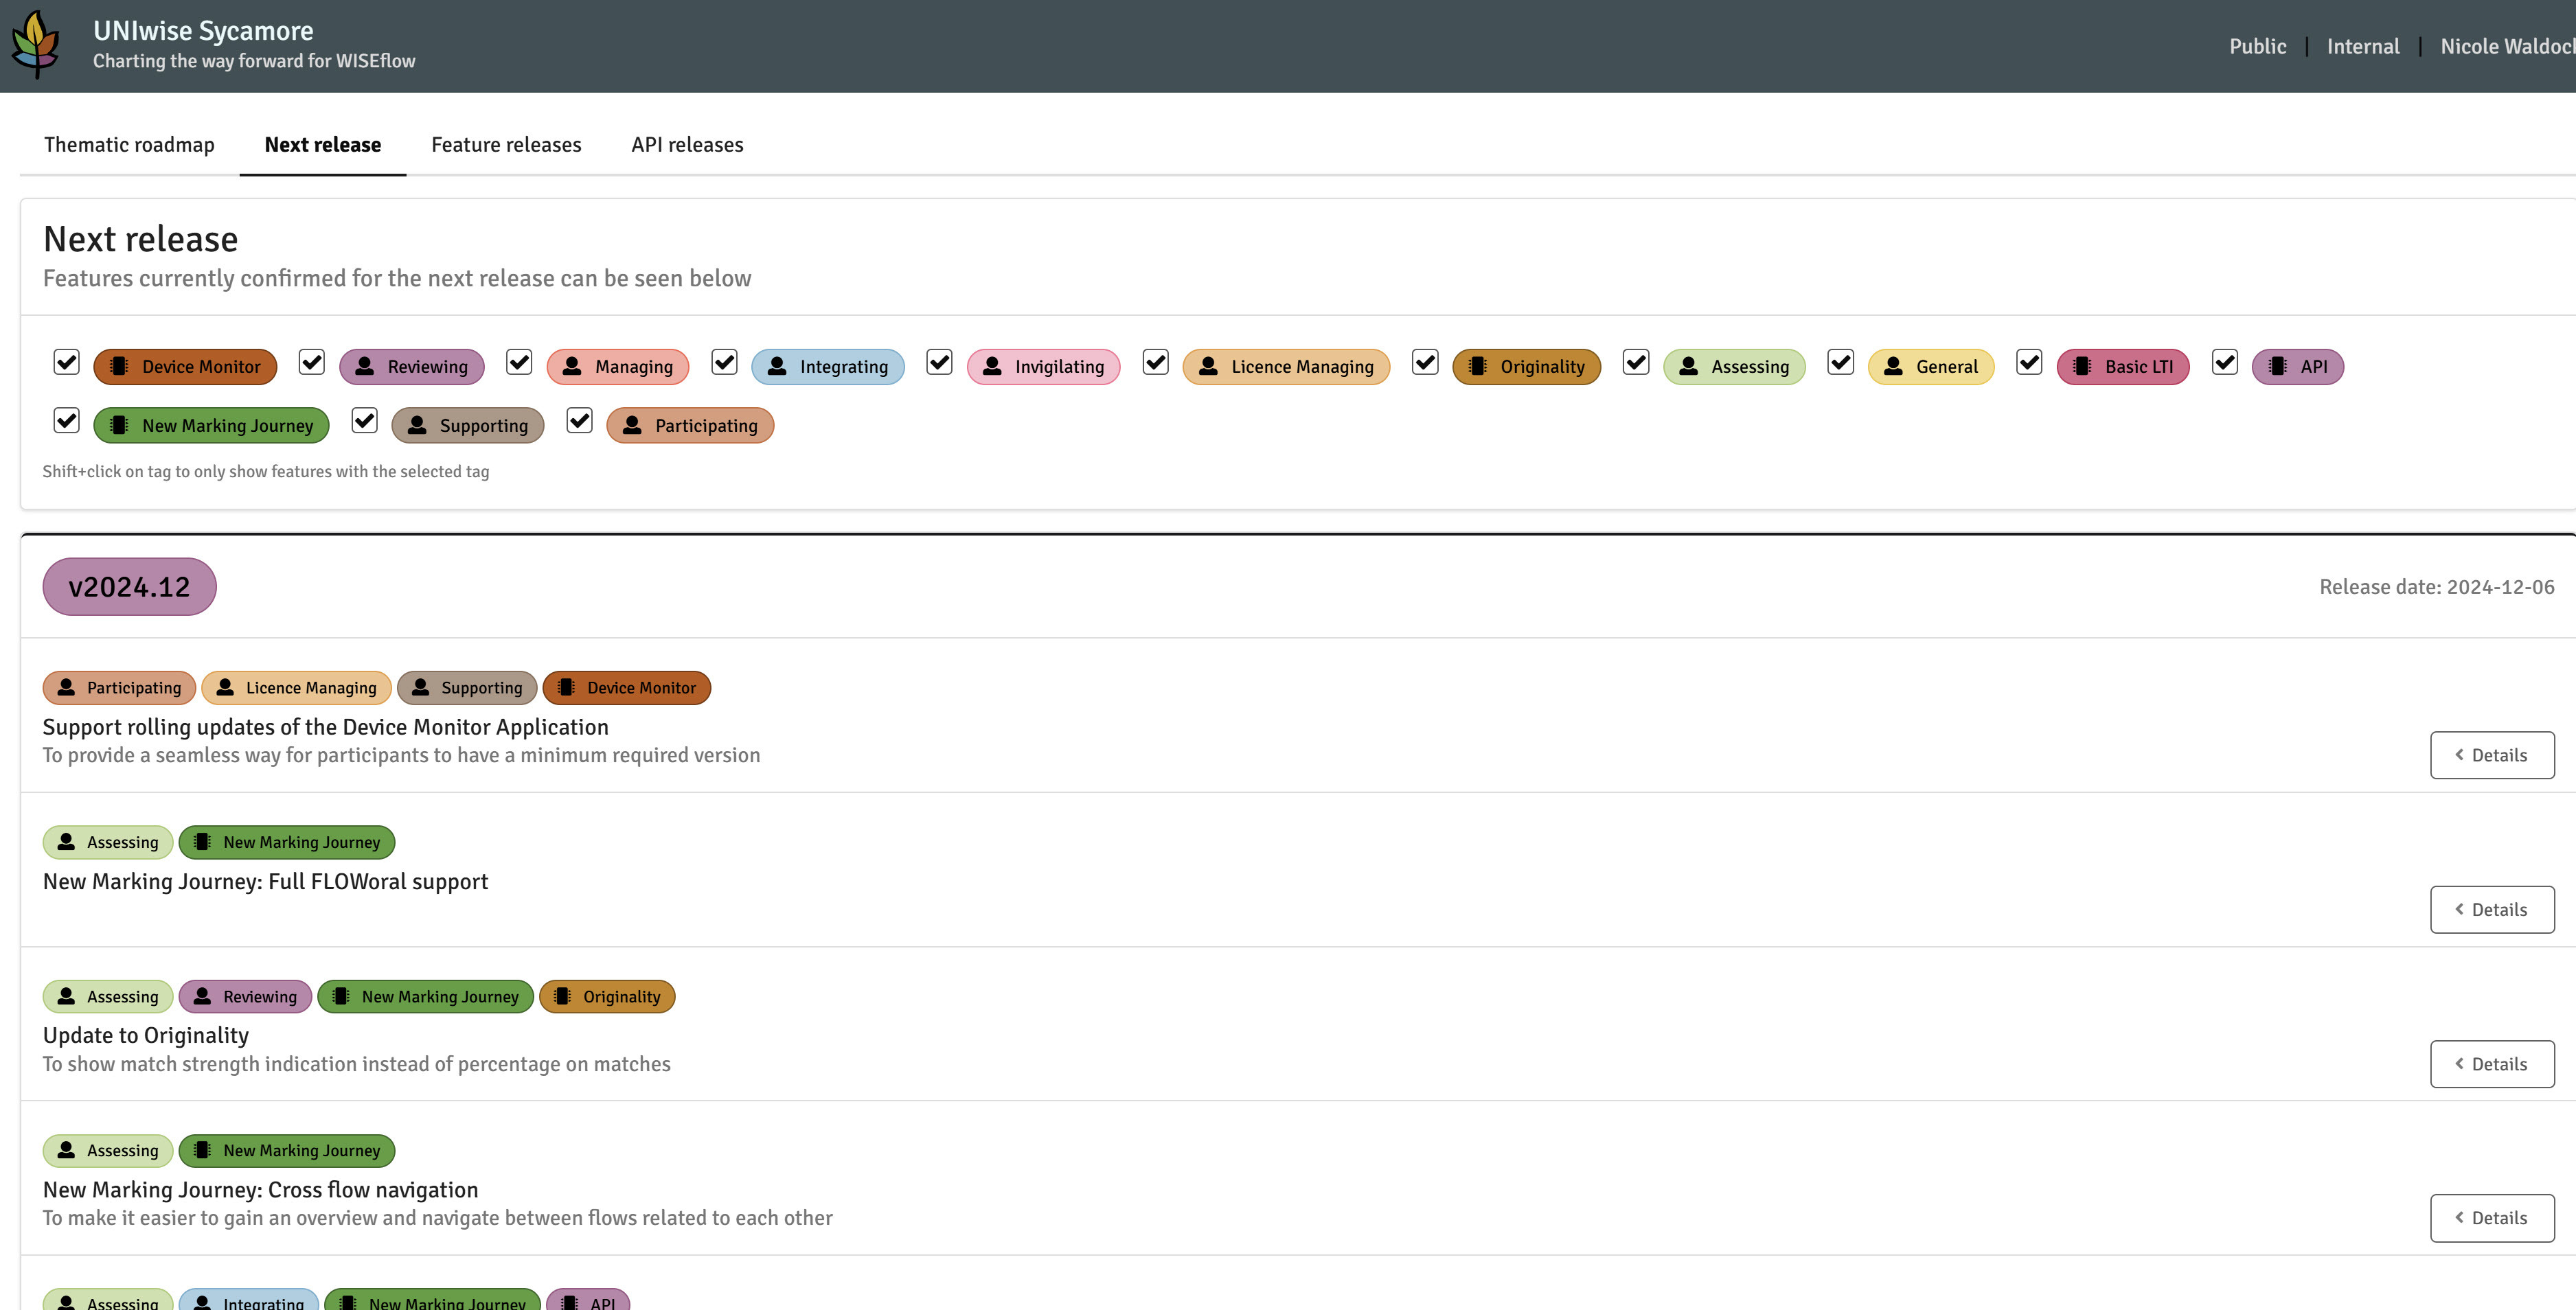Click Assessing tag on Full FLOWoral support
The image size is (2576, 1310).
pos(108,842)
